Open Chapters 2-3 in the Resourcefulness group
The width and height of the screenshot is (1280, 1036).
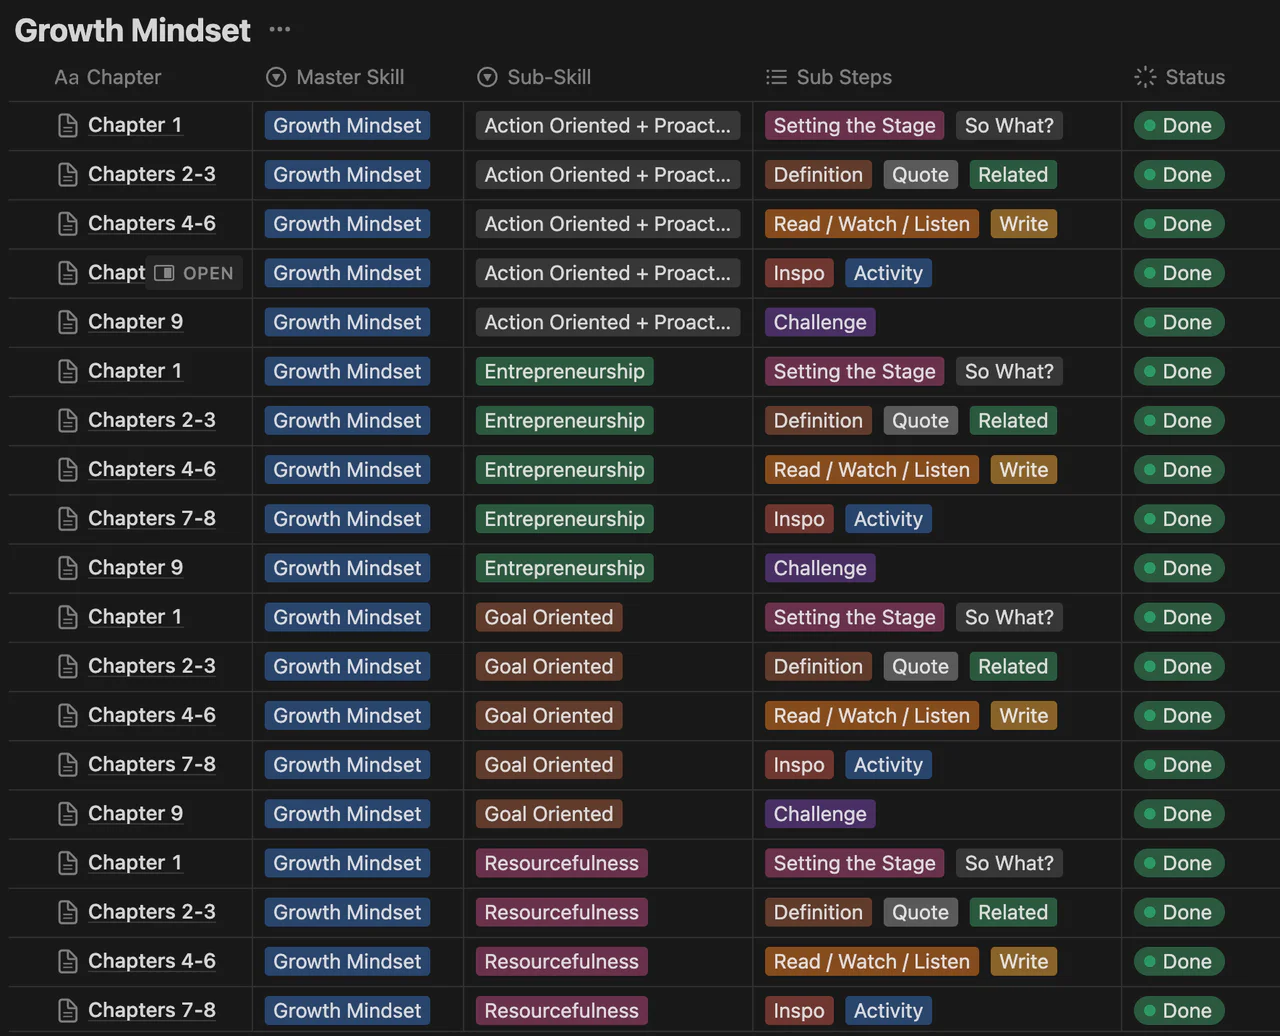click(x=152, y=912)
